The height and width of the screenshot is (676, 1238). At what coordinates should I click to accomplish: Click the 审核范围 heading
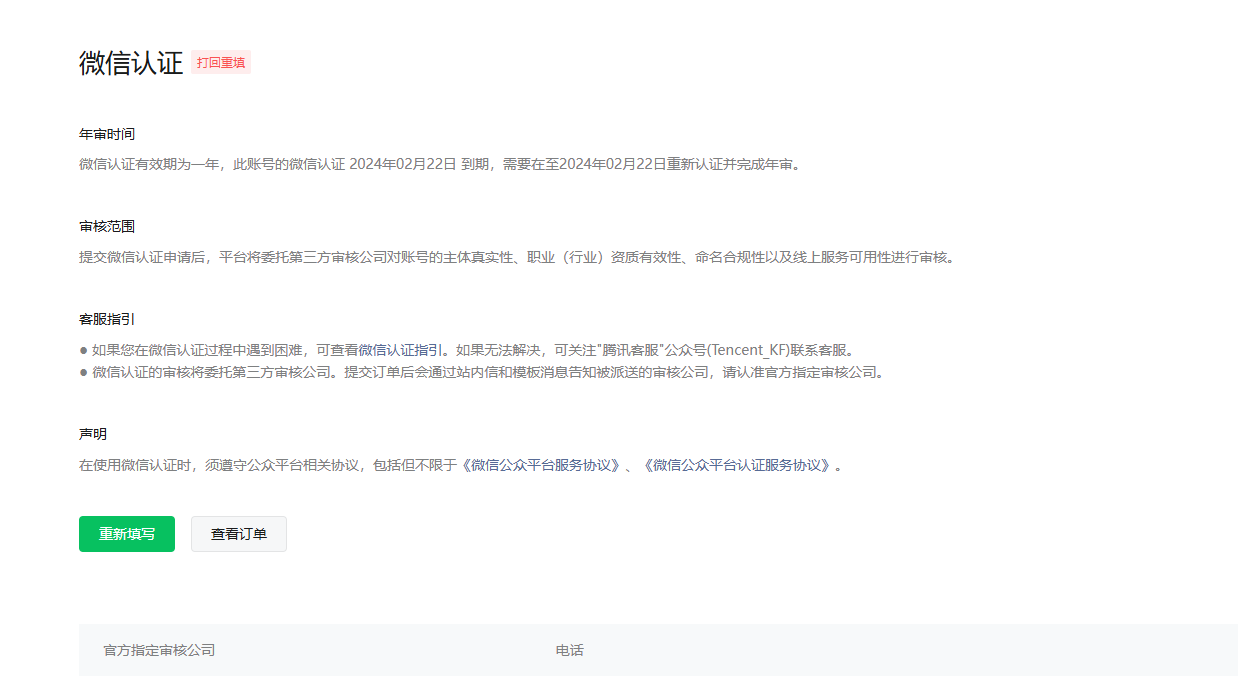click(107, 227)
